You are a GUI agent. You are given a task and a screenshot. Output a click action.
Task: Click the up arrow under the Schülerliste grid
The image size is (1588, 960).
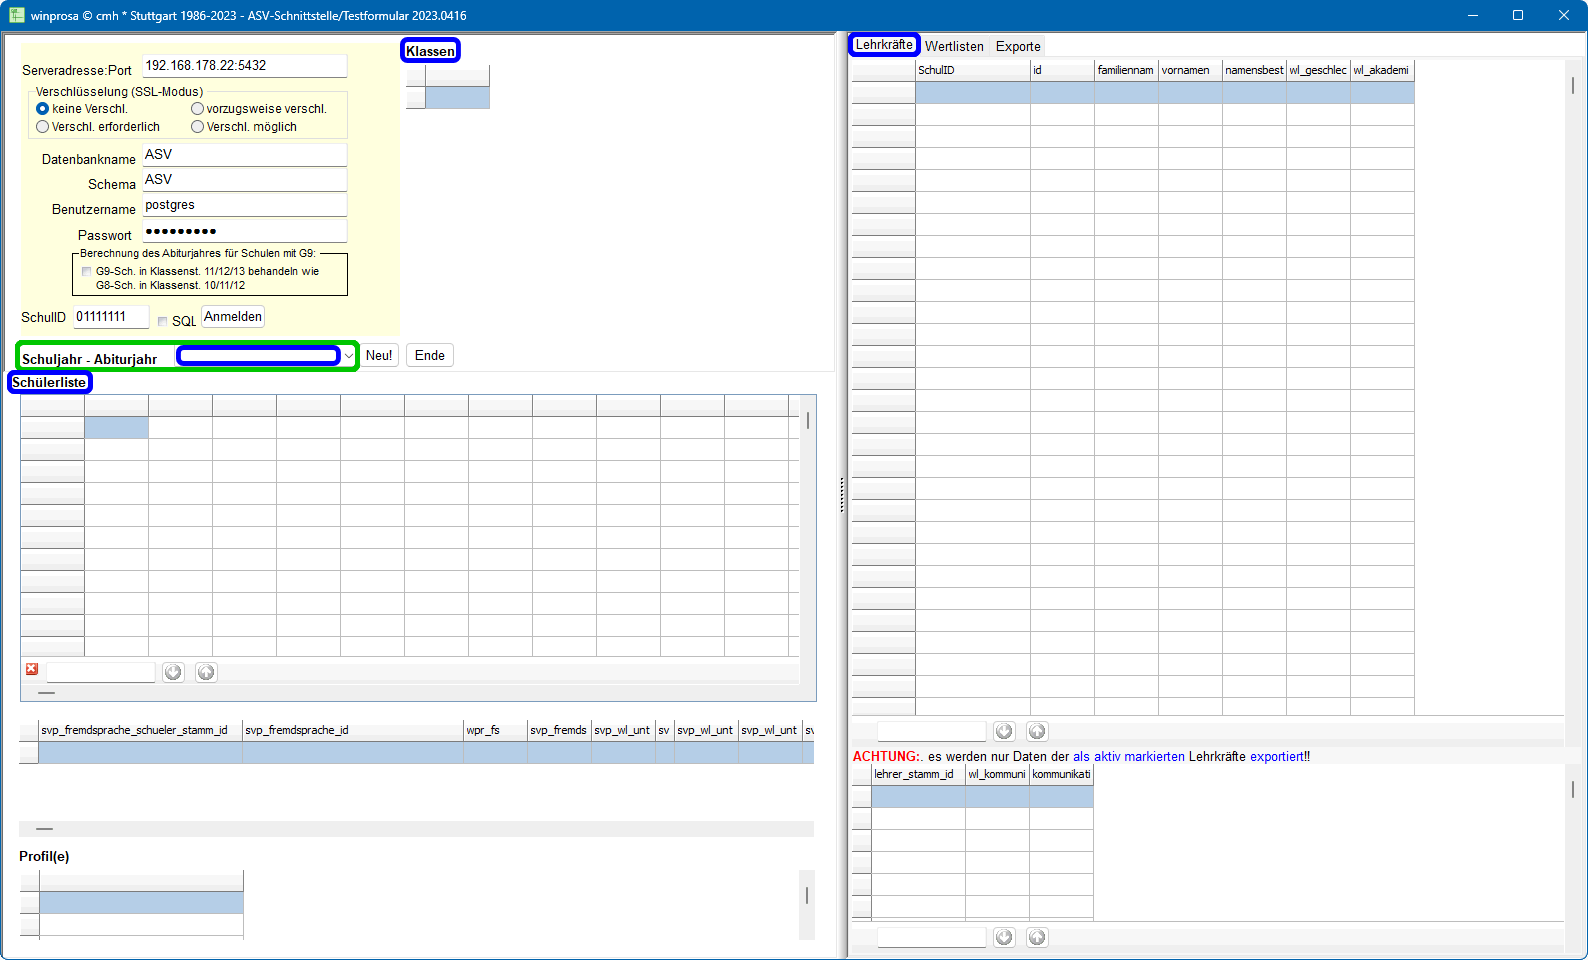click(x=206, y=672)
